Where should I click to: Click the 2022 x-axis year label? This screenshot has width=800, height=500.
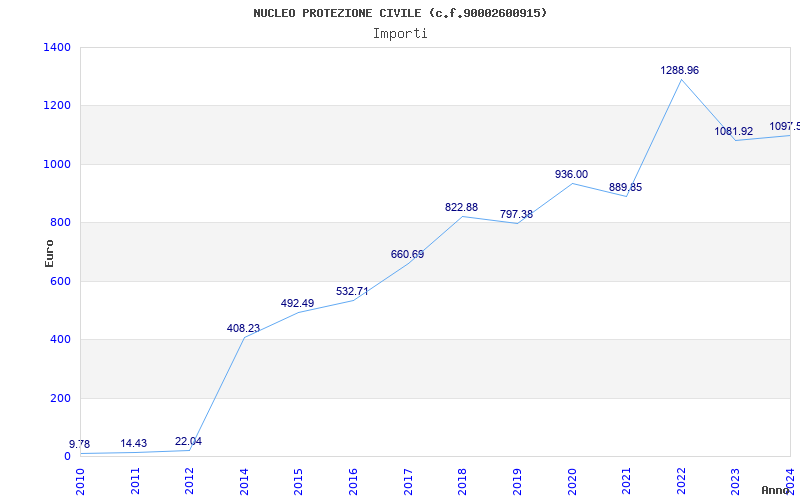681,479
